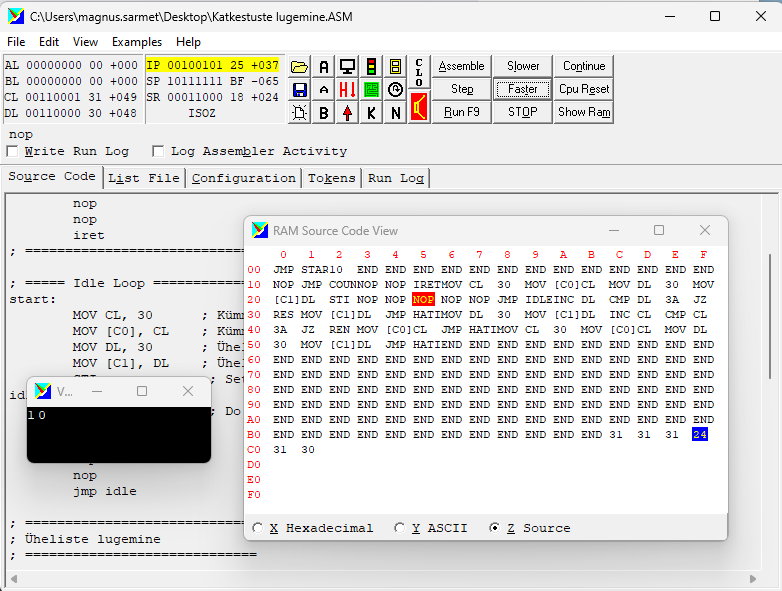Image resolution: width=782 pixels, height=591 pixels.
Task: Click the CLO hardware clock button
Action: click(419, 72)
